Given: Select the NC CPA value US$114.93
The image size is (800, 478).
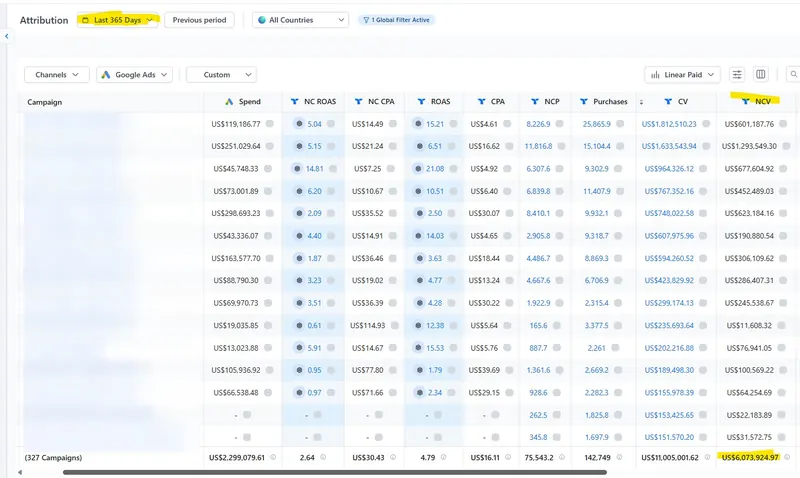Looking at the screenshot, I should (x=367, y=325).
